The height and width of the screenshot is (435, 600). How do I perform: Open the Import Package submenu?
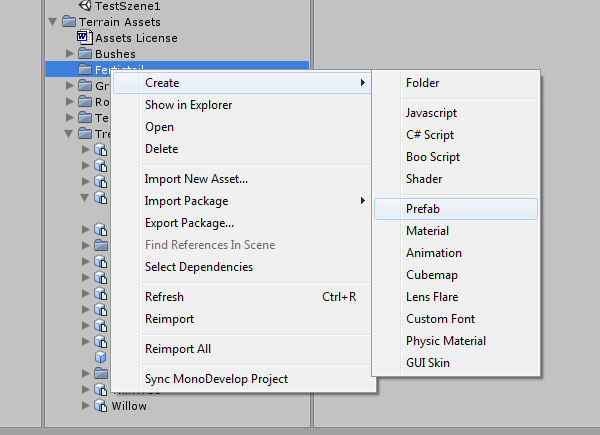tap(186, 201)
